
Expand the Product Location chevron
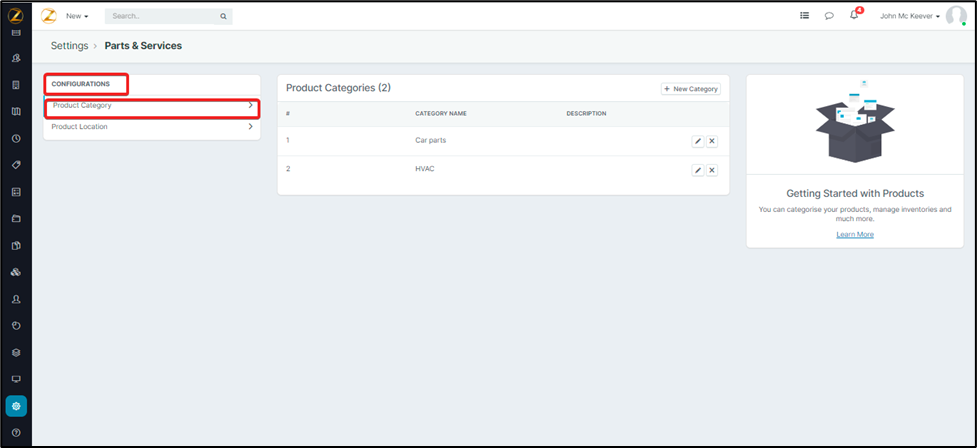250,127
